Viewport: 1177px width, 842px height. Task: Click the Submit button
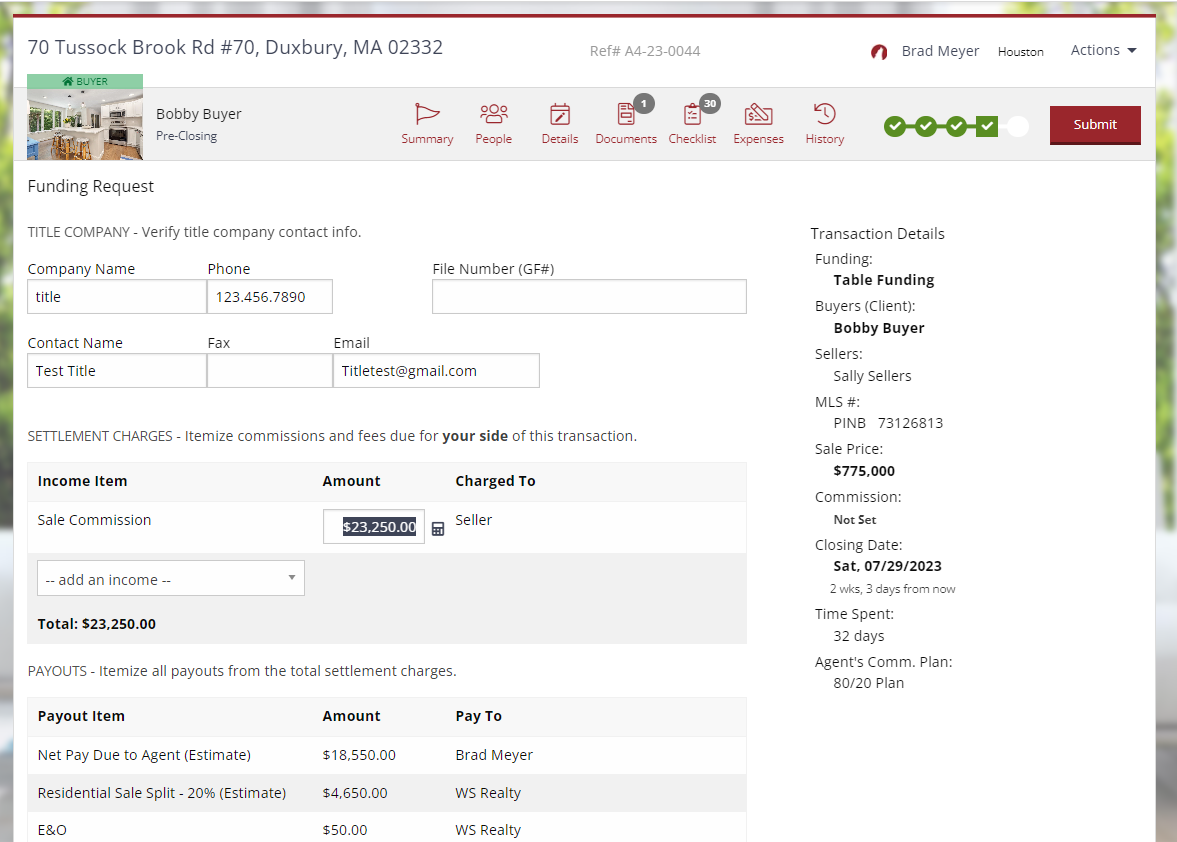click(1095, 125)
